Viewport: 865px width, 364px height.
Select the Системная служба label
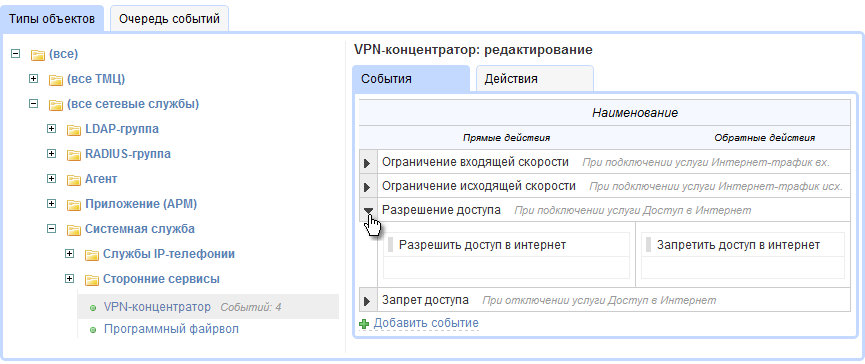[x=140, y=229]
